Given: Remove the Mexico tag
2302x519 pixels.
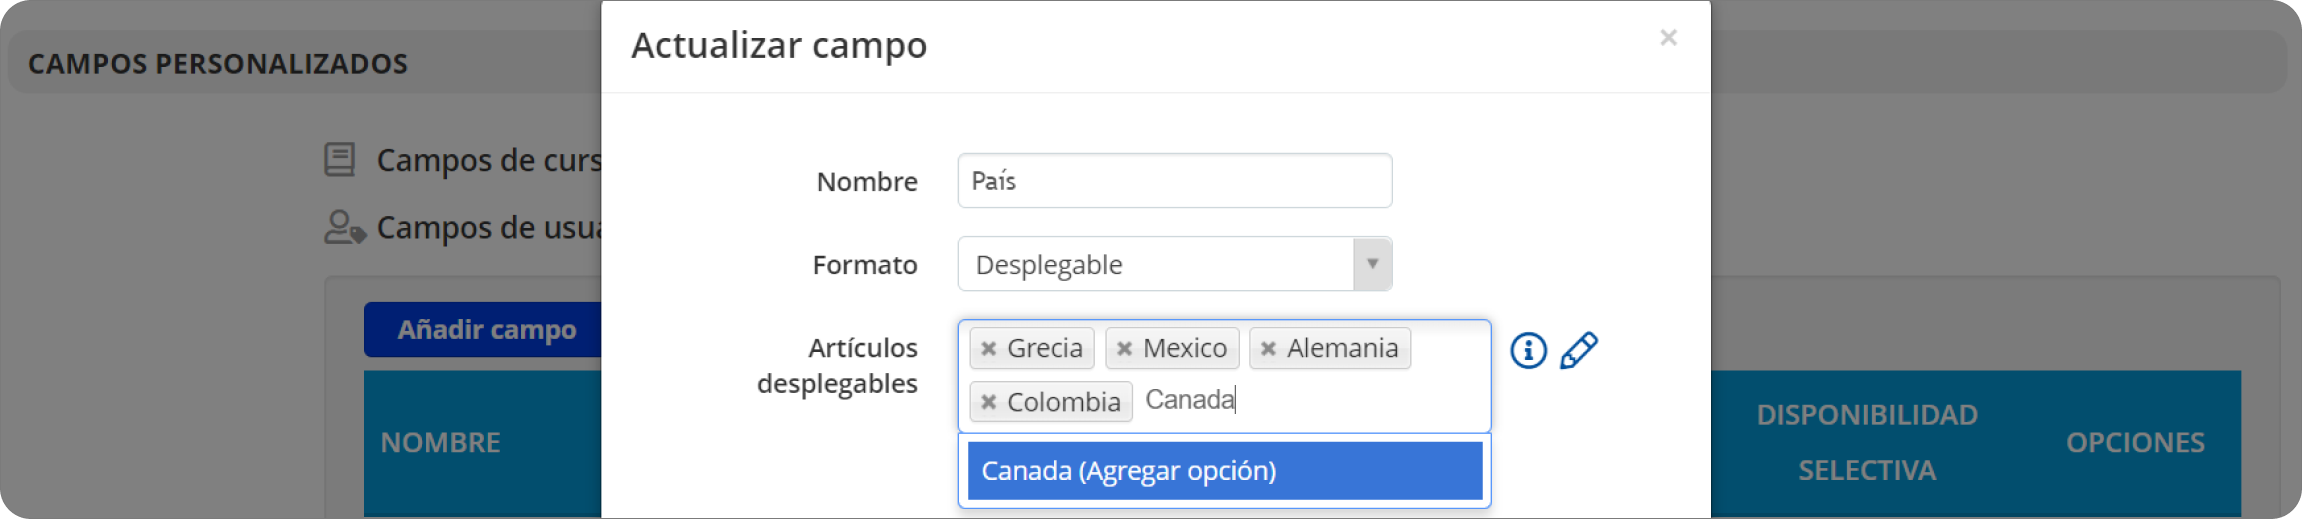Looking at the screenshot, I should [1124, 349].
